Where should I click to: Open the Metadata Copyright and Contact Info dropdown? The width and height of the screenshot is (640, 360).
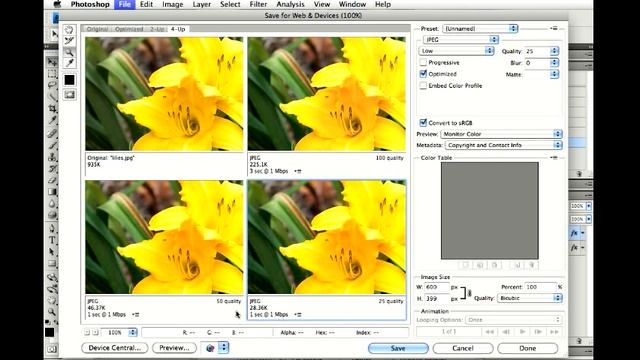click(x=503, y=145)
